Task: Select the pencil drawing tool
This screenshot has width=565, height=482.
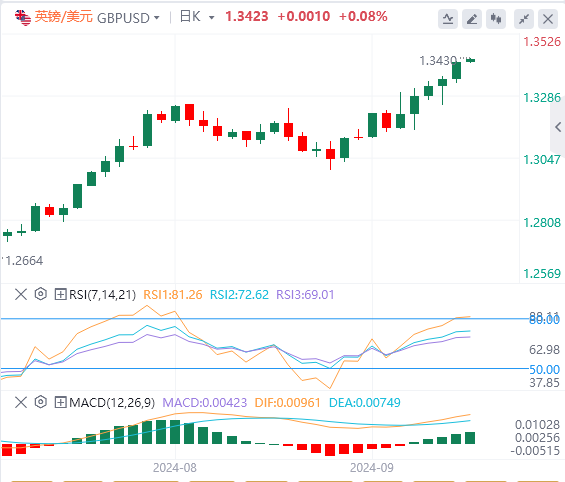Action: (472, 19)
